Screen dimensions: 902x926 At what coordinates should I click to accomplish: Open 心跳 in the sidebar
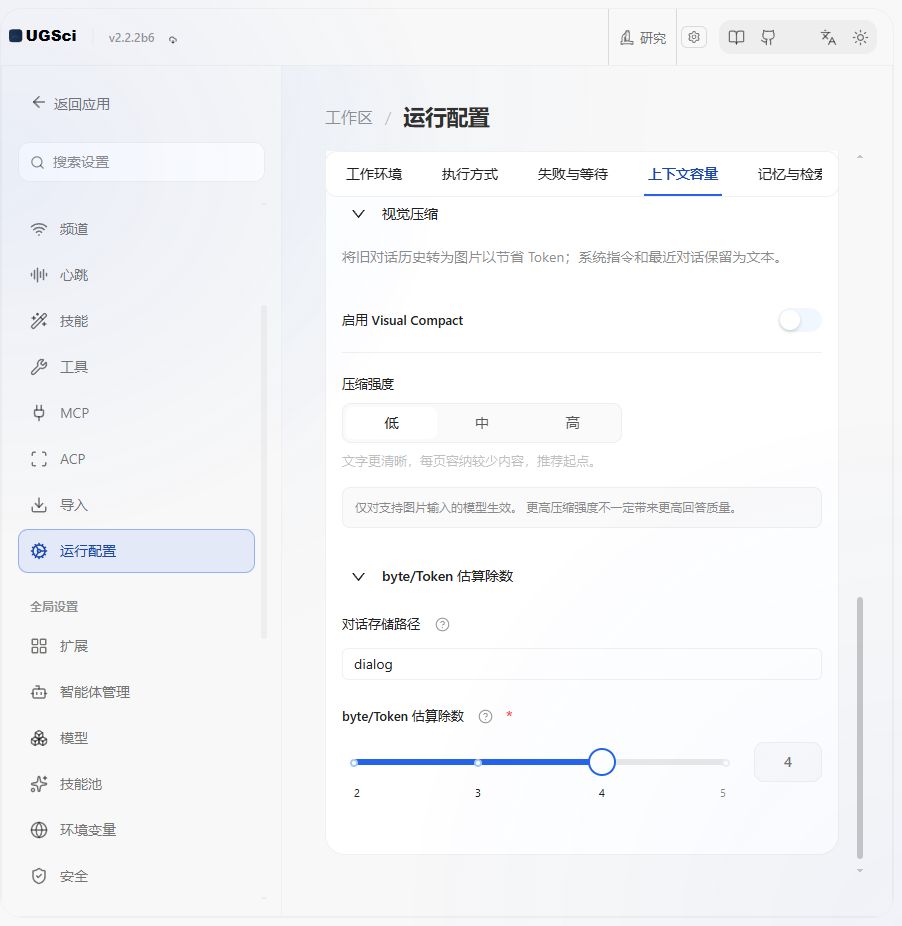pyautogui.click(x=136, y=275)
